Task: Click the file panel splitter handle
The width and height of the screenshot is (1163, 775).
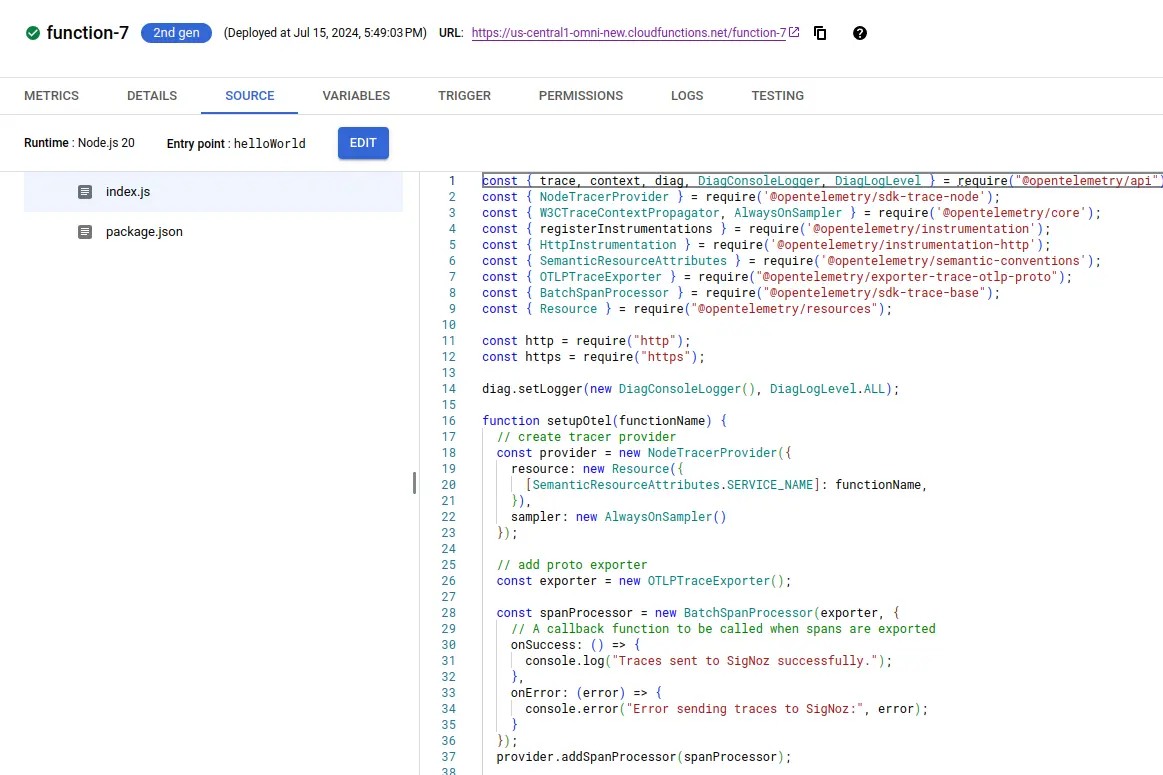Action: (x=414, y=483)
